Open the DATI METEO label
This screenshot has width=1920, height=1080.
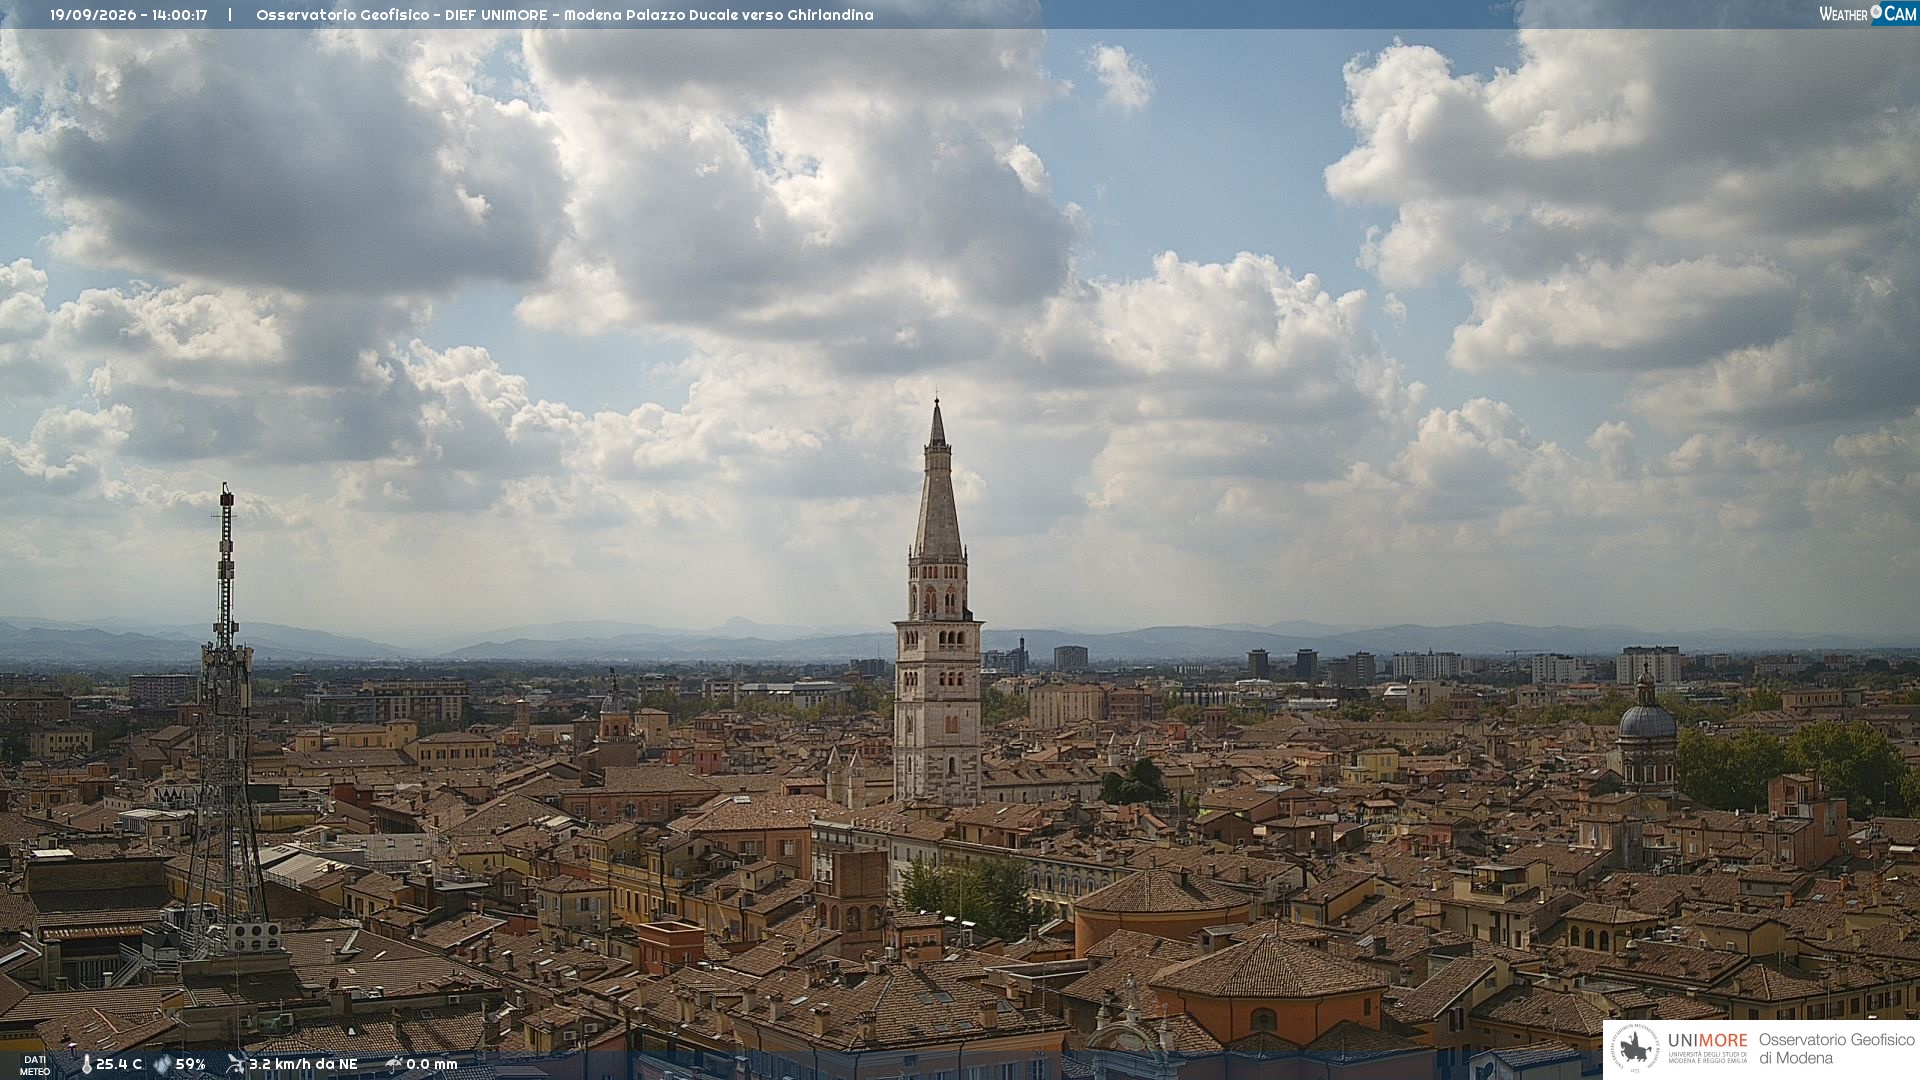click(x=35, y=1065)
